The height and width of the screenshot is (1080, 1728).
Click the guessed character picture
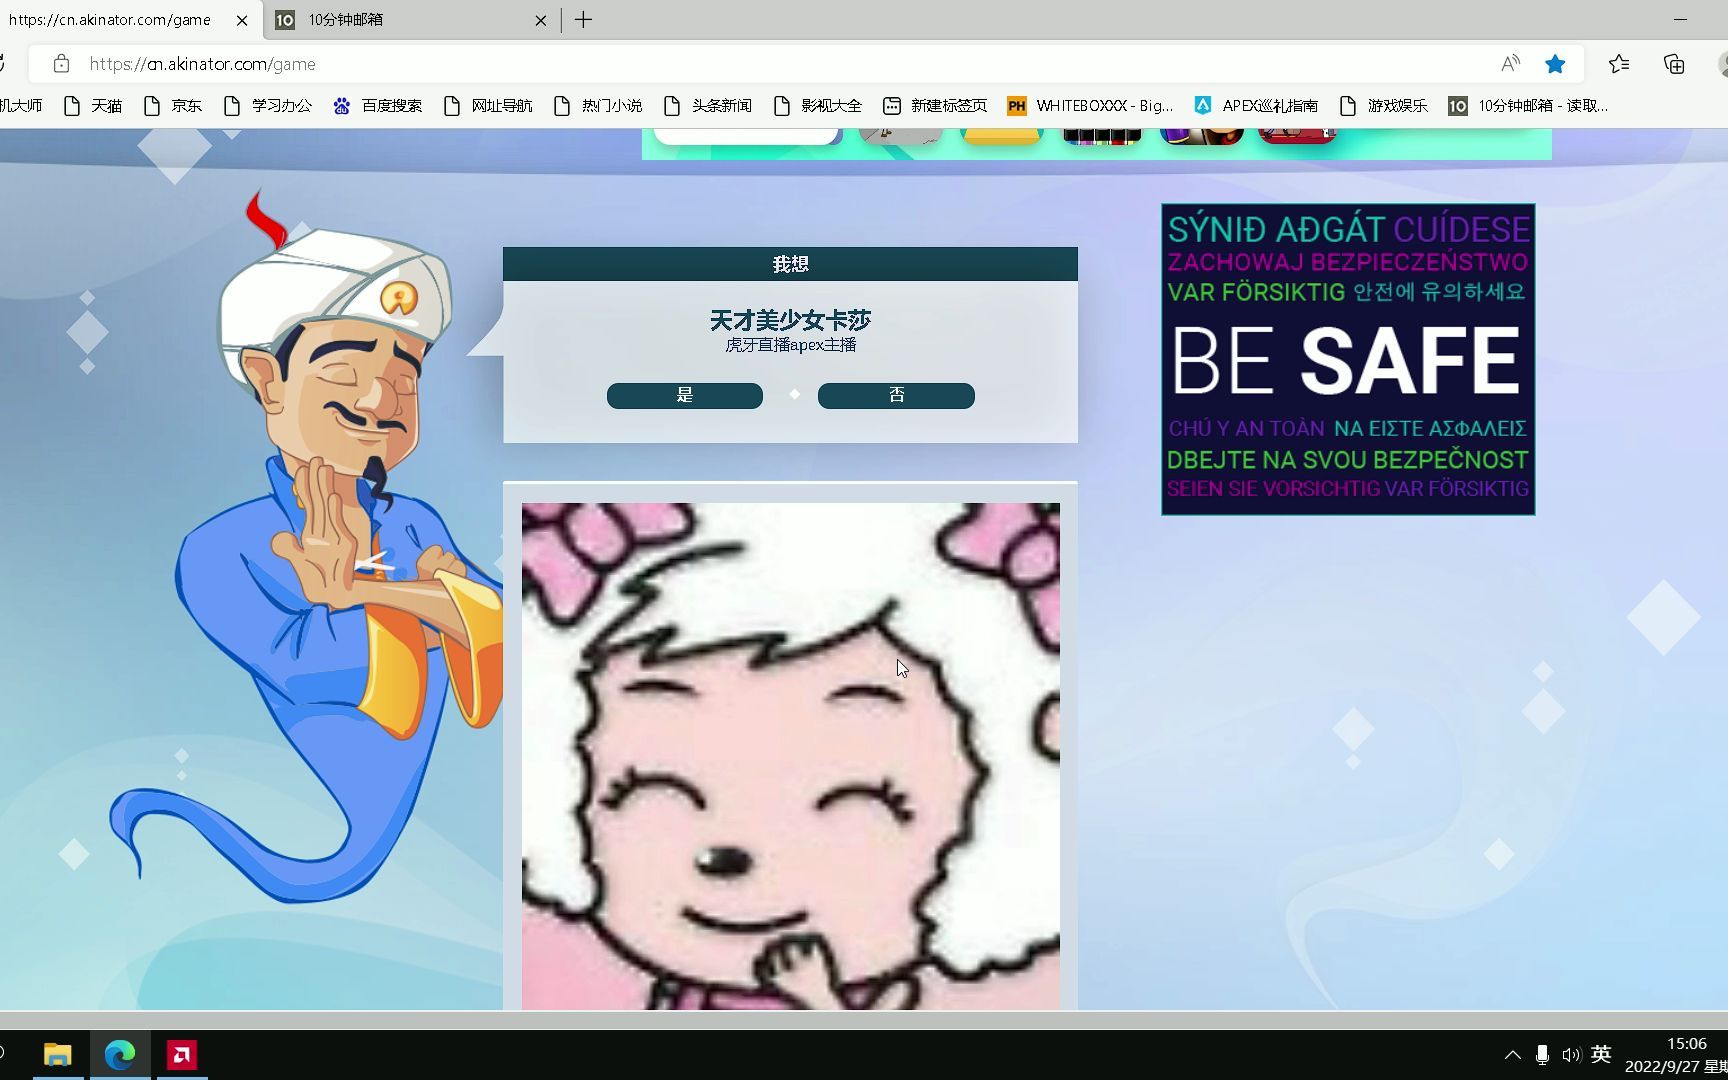(x=790, y=756)
